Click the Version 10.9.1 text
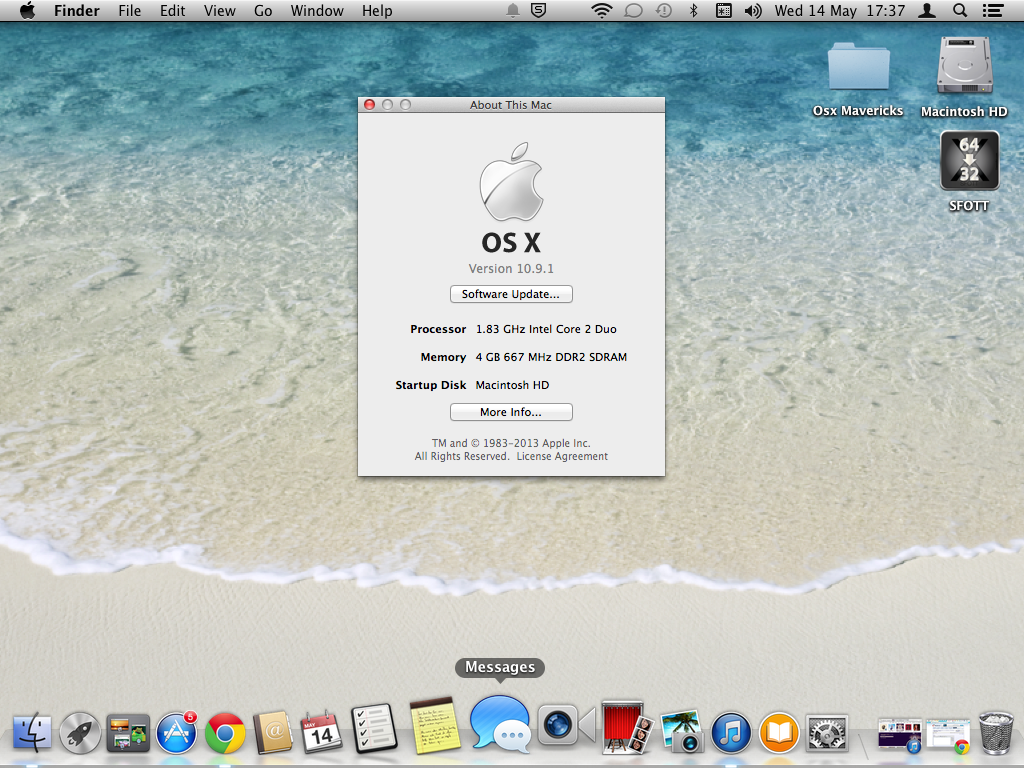 coord(511,268)
